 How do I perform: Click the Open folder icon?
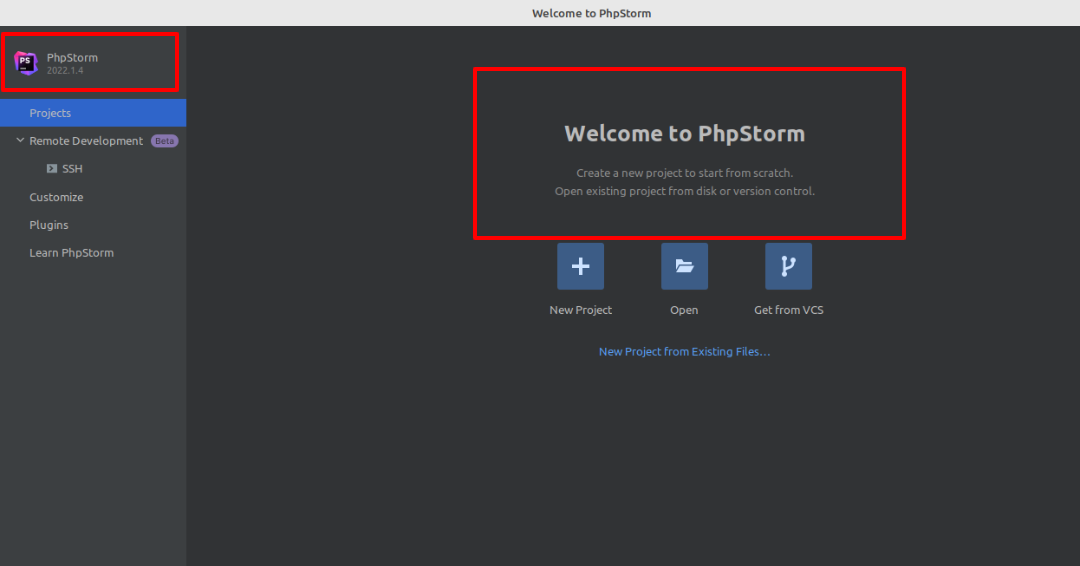pos(684,266)
